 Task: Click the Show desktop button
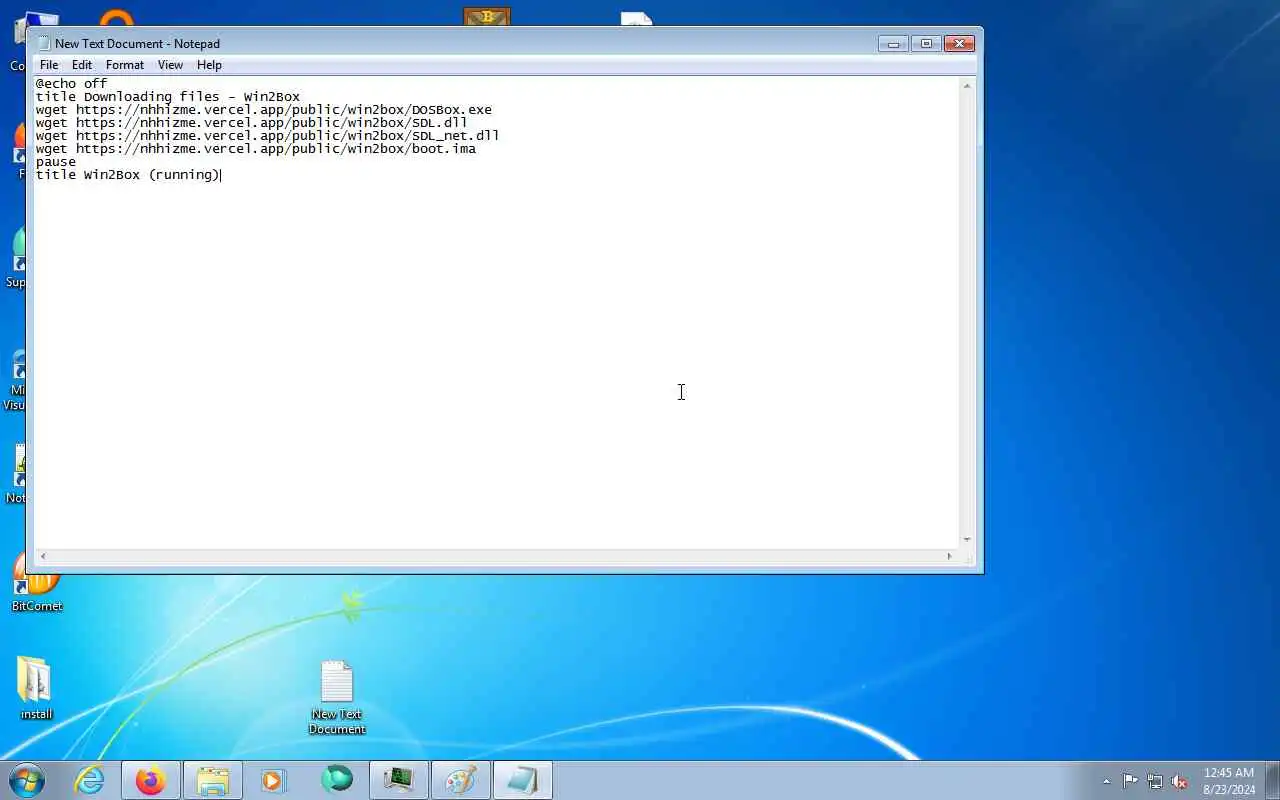1272,781
